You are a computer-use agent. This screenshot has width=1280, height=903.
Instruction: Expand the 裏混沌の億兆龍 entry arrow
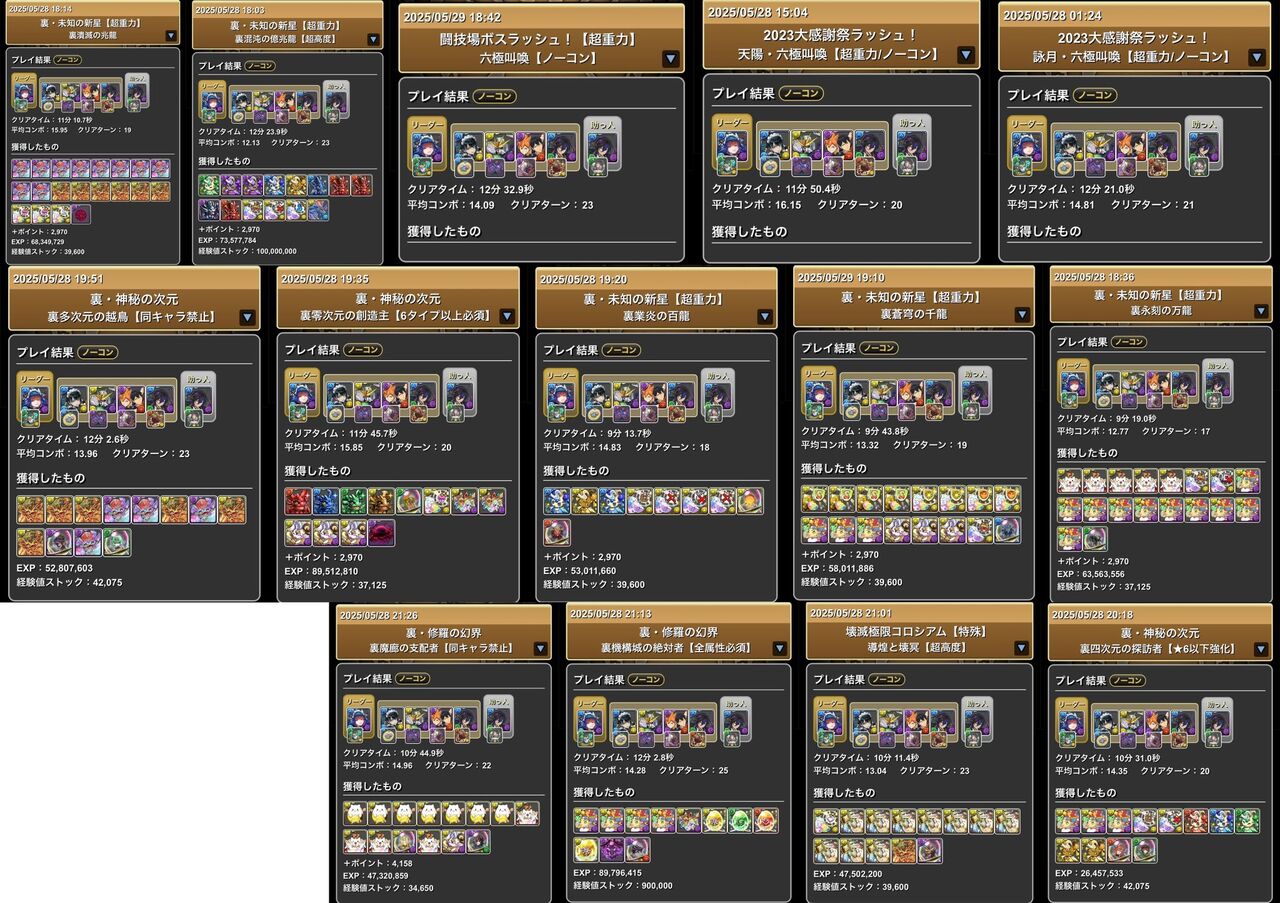click(x=373, y=39)
